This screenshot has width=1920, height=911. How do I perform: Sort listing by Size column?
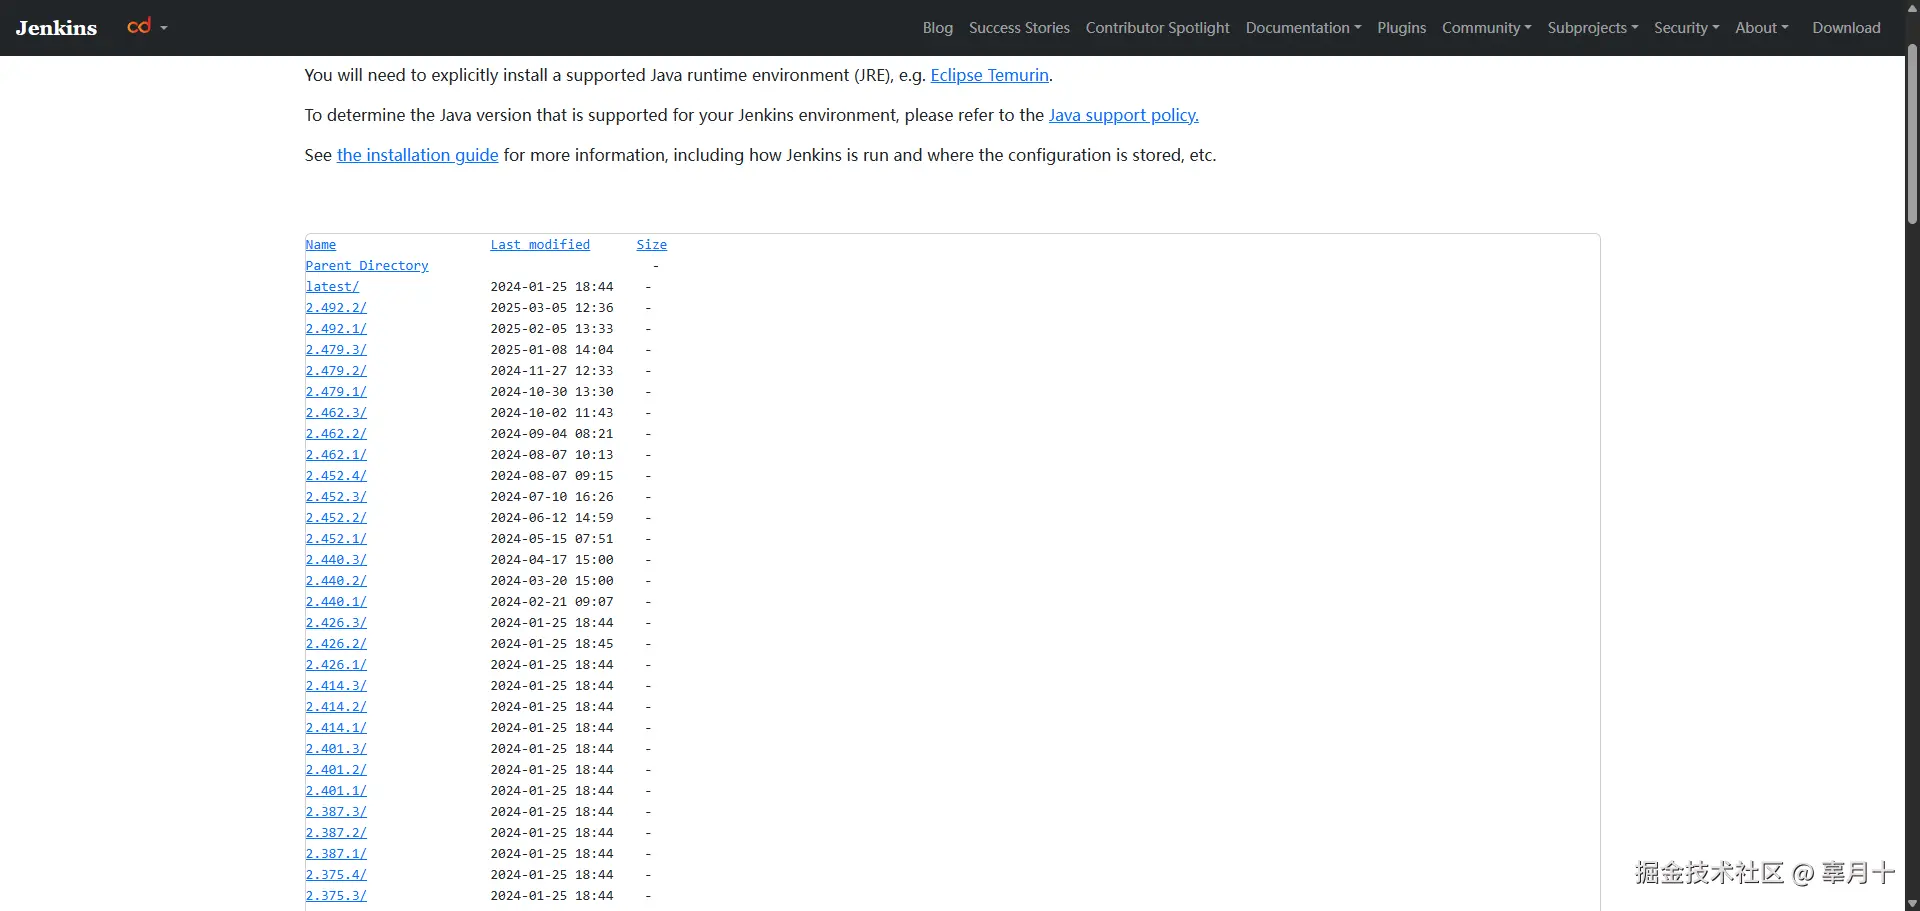click(x=651, y=245)
